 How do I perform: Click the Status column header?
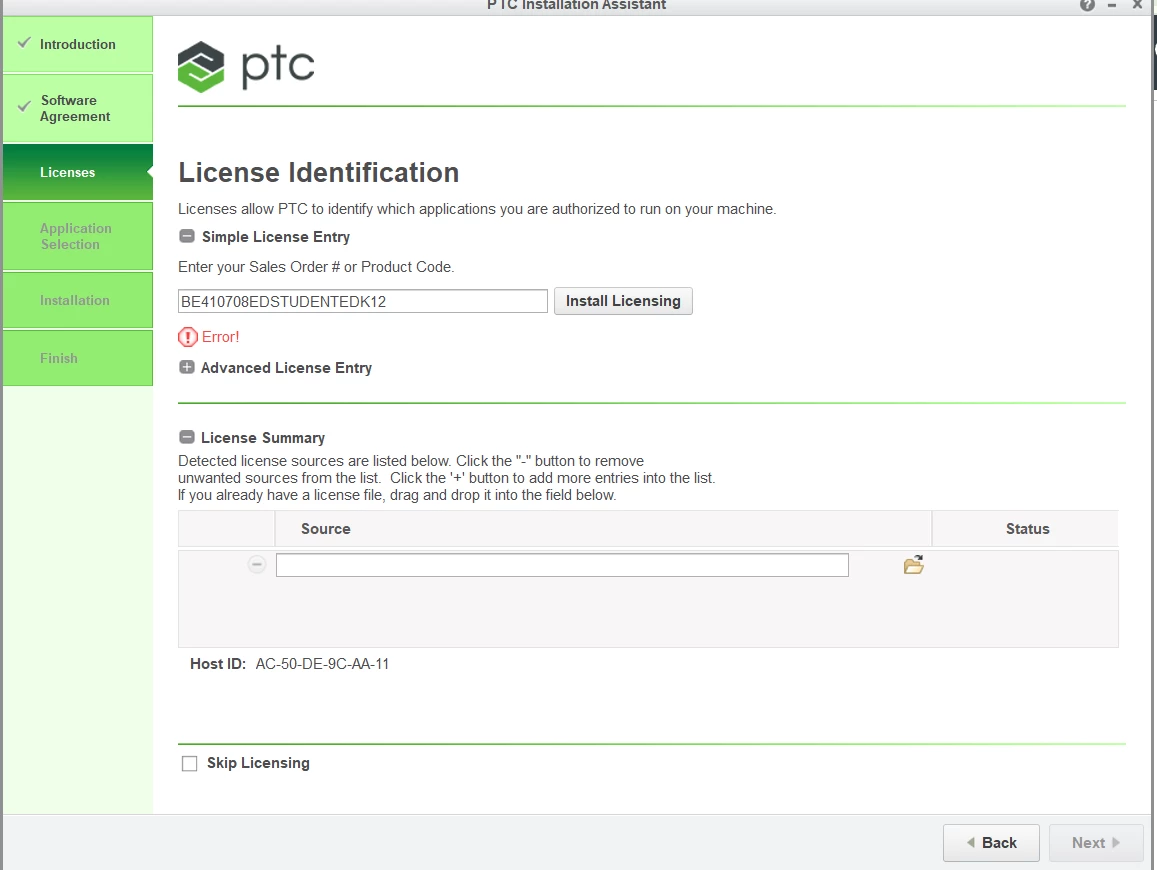[1027, 529]
